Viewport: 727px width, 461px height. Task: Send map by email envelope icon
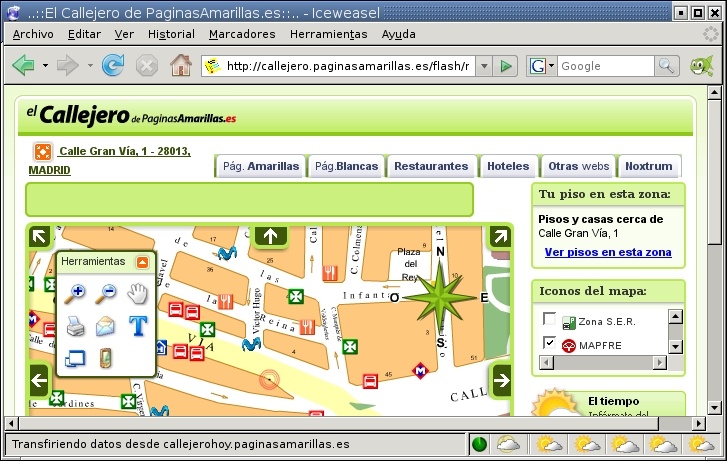106,325
